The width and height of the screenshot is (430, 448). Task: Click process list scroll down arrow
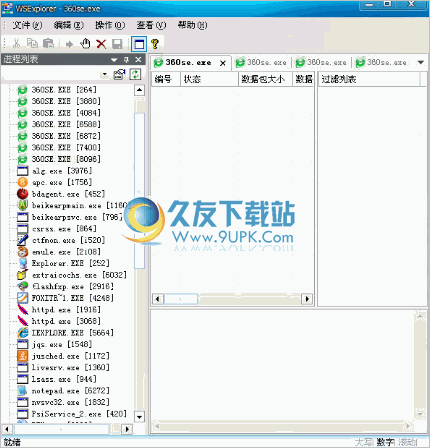139,417
